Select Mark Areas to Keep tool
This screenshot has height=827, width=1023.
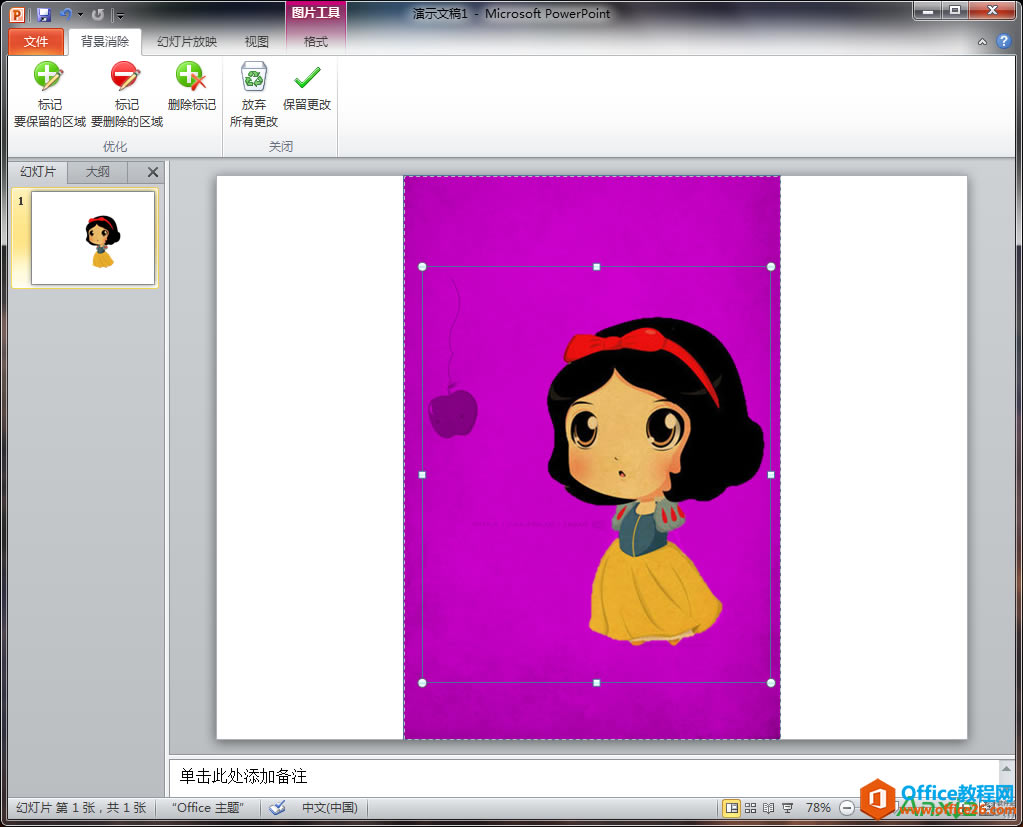[50, 94]
